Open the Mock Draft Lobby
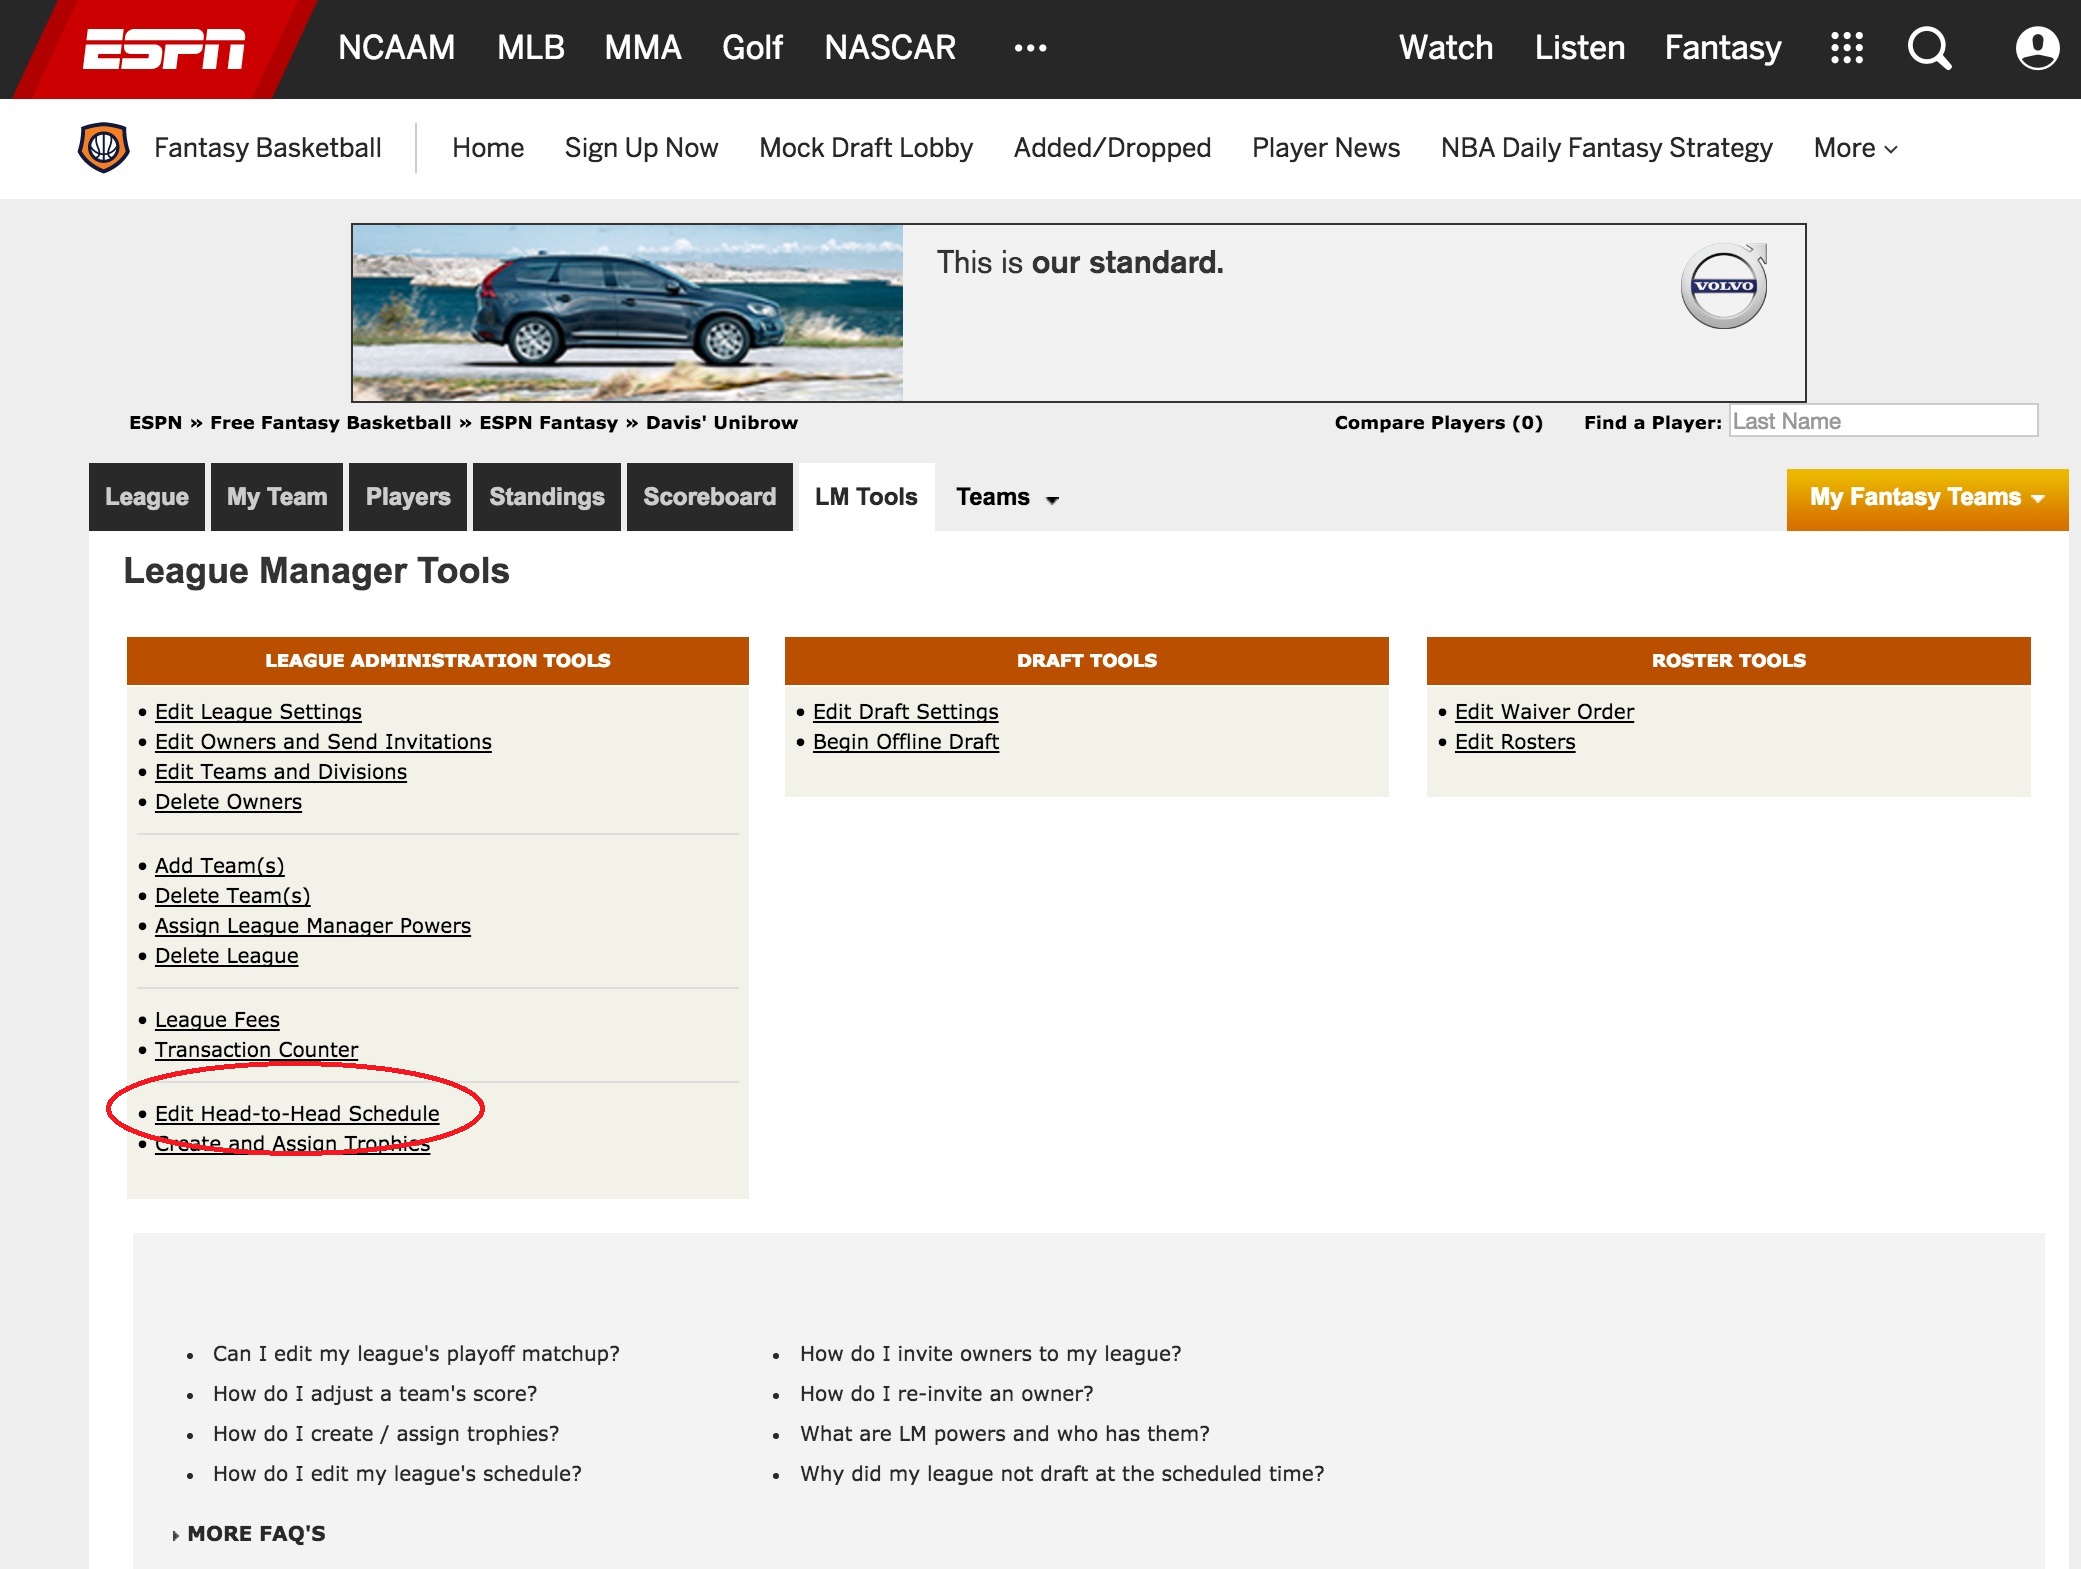 pos(866,148)
